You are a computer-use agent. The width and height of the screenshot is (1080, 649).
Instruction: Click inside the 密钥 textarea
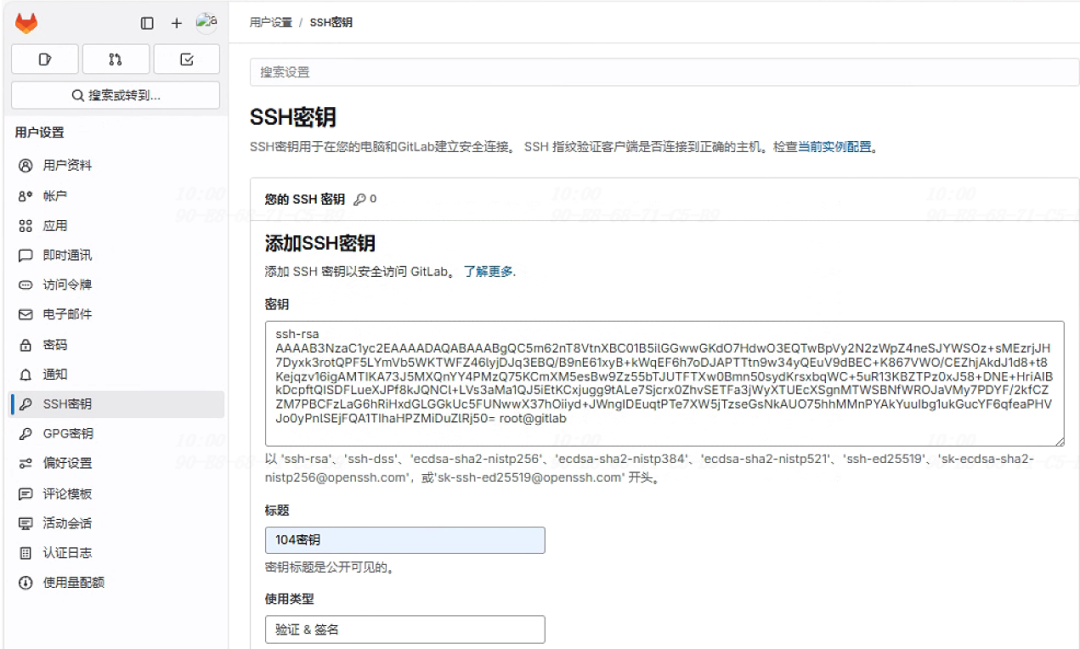pyautogui.click(x=665, y=383)
